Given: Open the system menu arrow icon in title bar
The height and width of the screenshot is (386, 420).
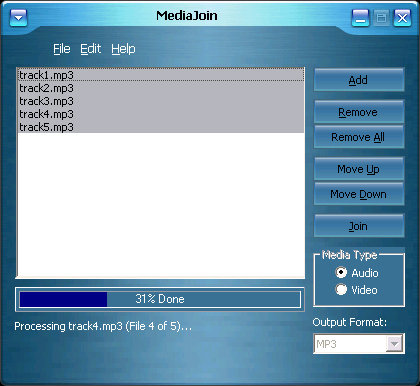Looking at the screenshot, I should click(19, 17).
